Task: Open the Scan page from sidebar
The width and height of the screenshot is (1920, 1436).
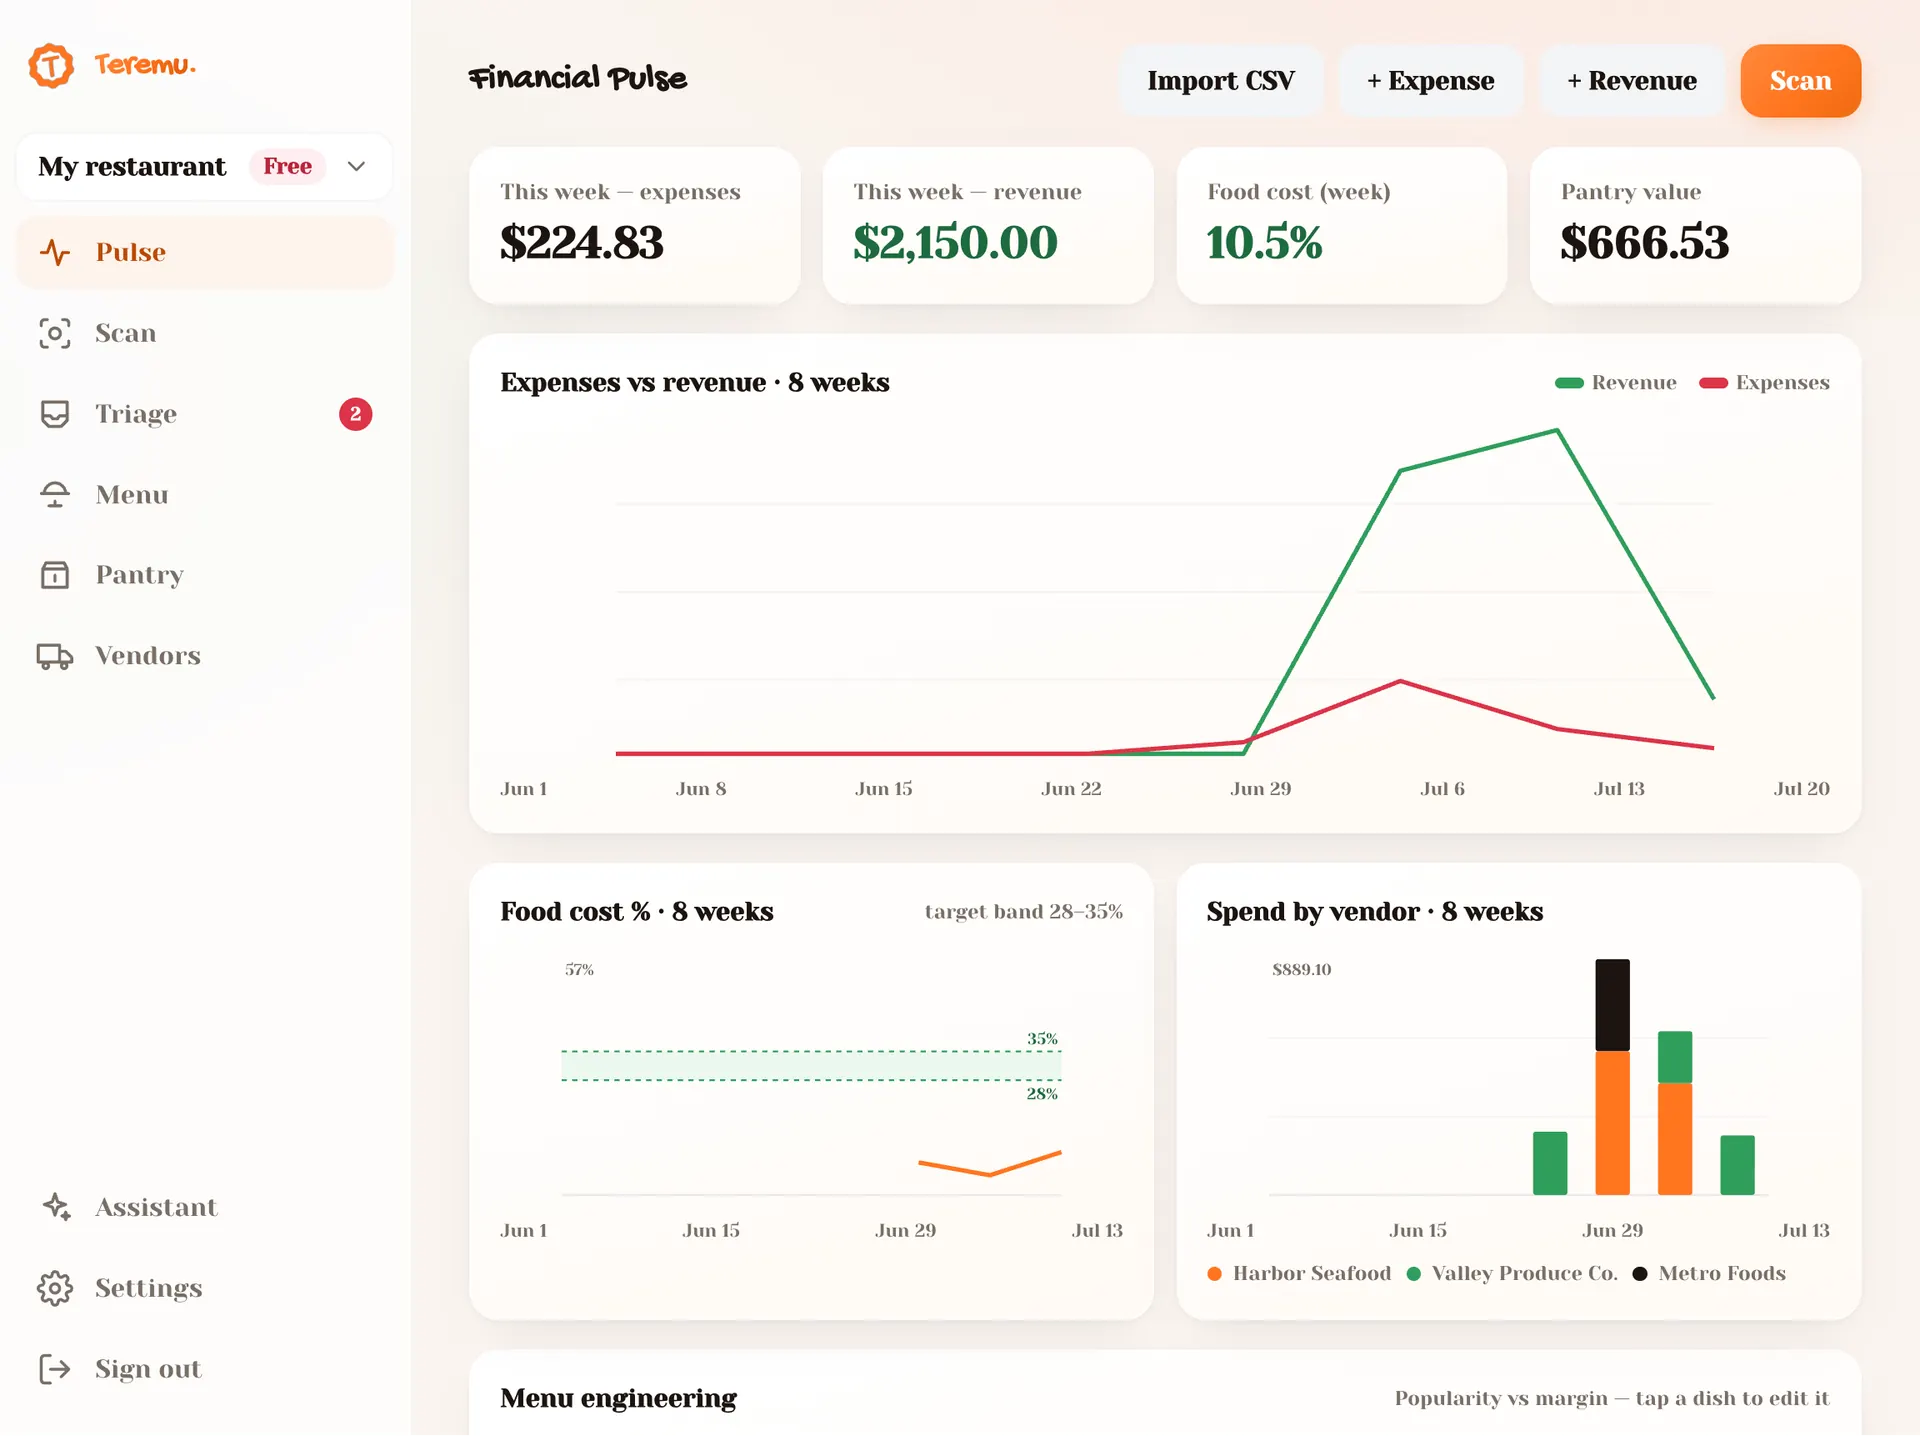Action: pyautogui.click(x=204, y=333)
